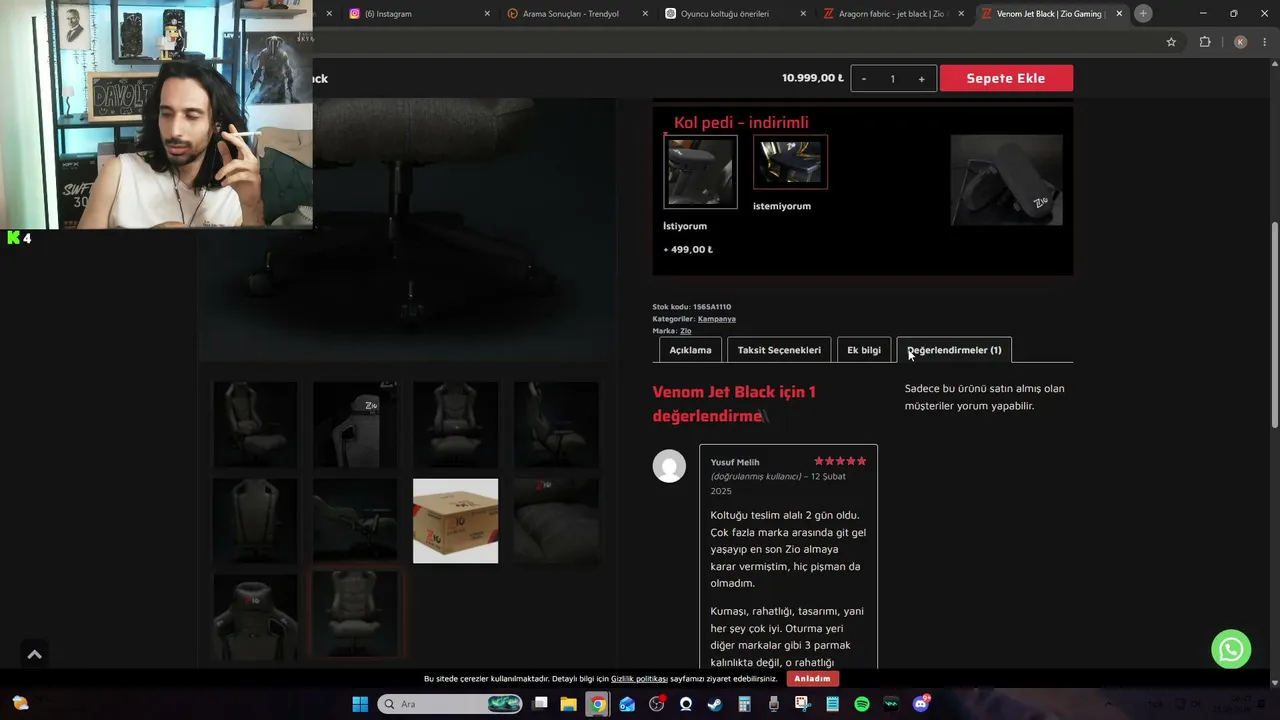The width and height of the screenshot is (1280, 720).
Task: Open the Zio brand link
Action: click(x=685, y=331)
